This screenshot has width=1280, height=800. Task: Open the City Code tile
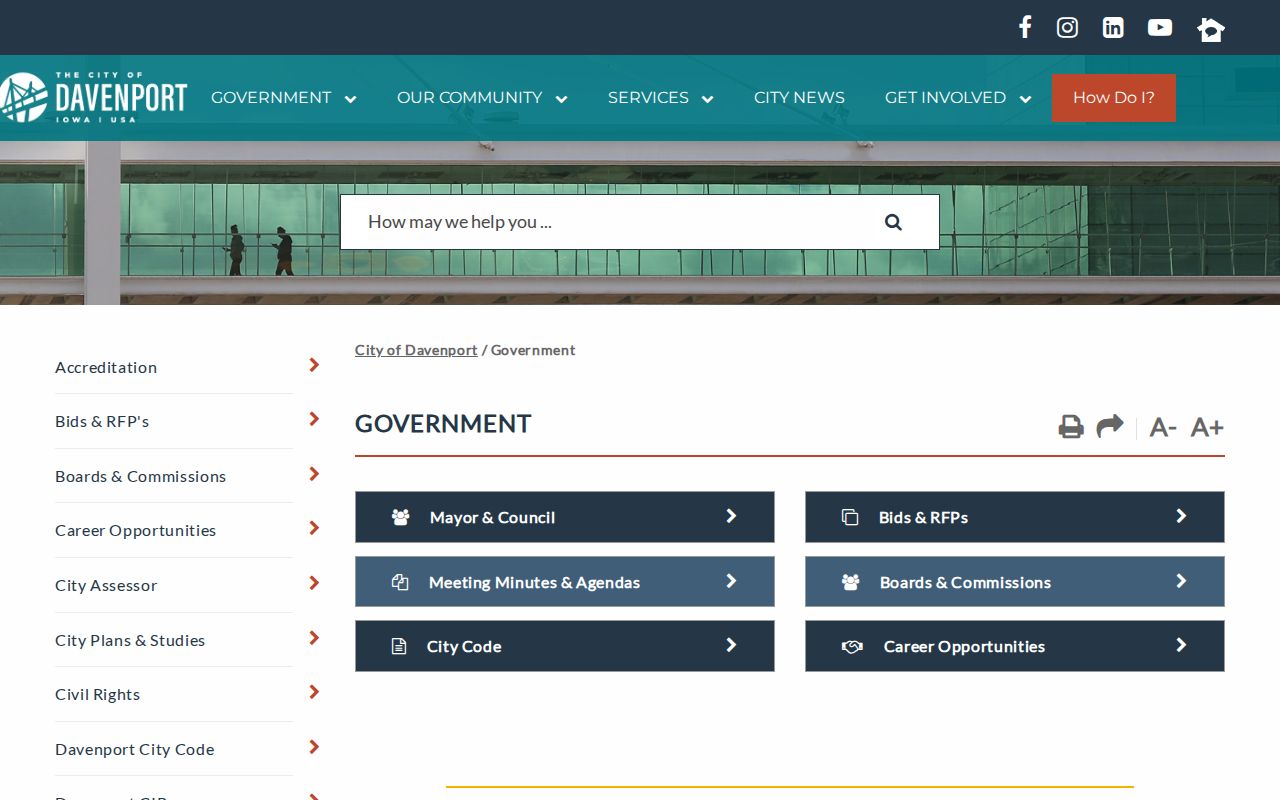point(565,646)
